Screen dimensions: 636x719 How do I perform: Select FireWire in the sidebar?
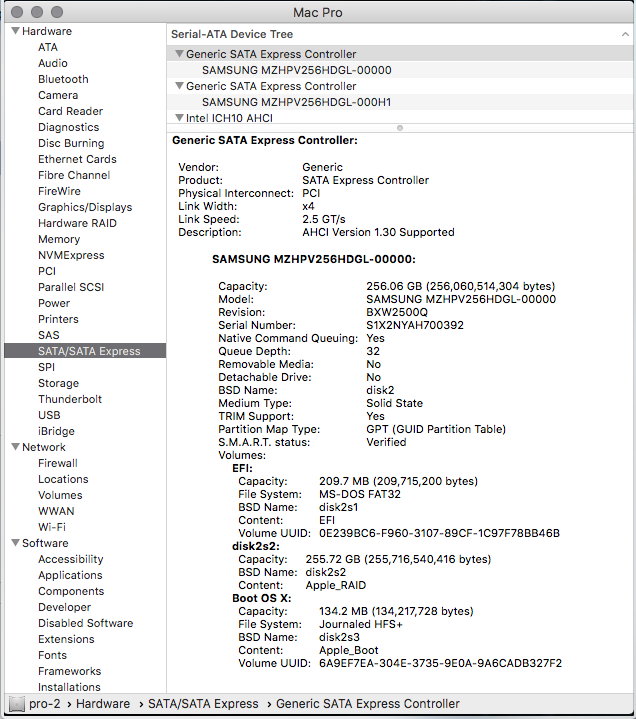click(x=59, y=191)
